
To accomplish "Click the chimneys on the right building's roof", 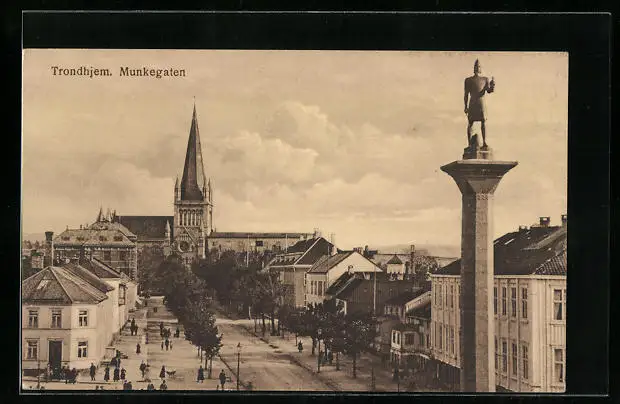I will pos(544,222).
